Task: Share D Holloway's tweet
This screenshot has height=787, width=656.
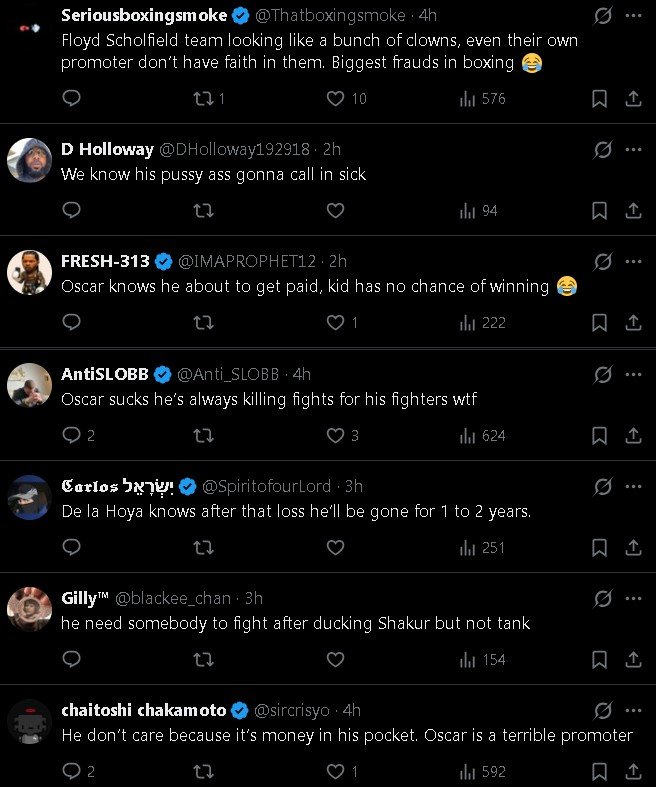Action: (633, 210)
